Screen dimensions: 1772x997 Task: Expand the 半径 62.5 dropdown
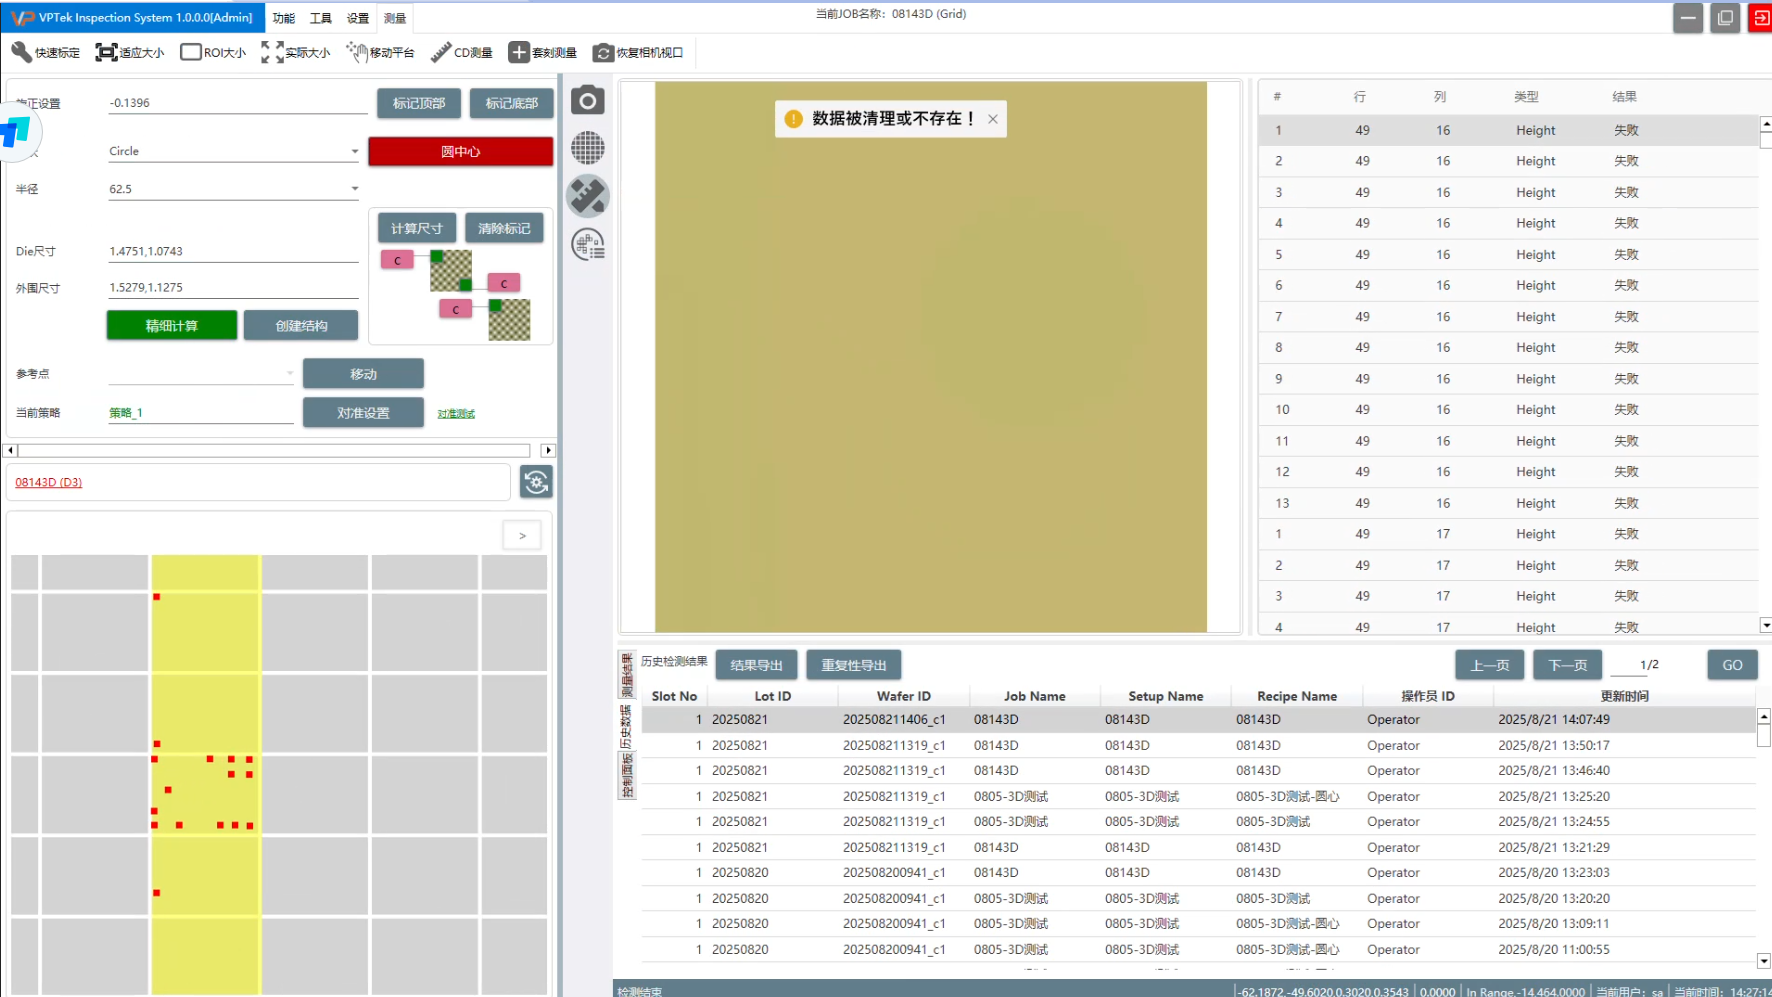pos(354,189)
